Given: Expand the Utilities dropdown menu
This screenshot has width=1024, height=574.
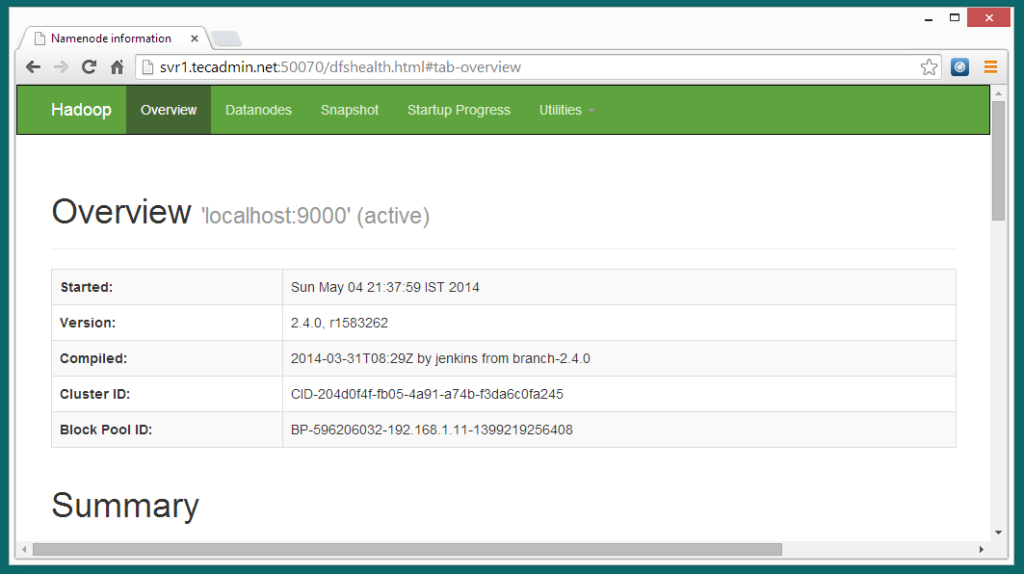Looking at the screenshot, I should (x=566, y=110).
